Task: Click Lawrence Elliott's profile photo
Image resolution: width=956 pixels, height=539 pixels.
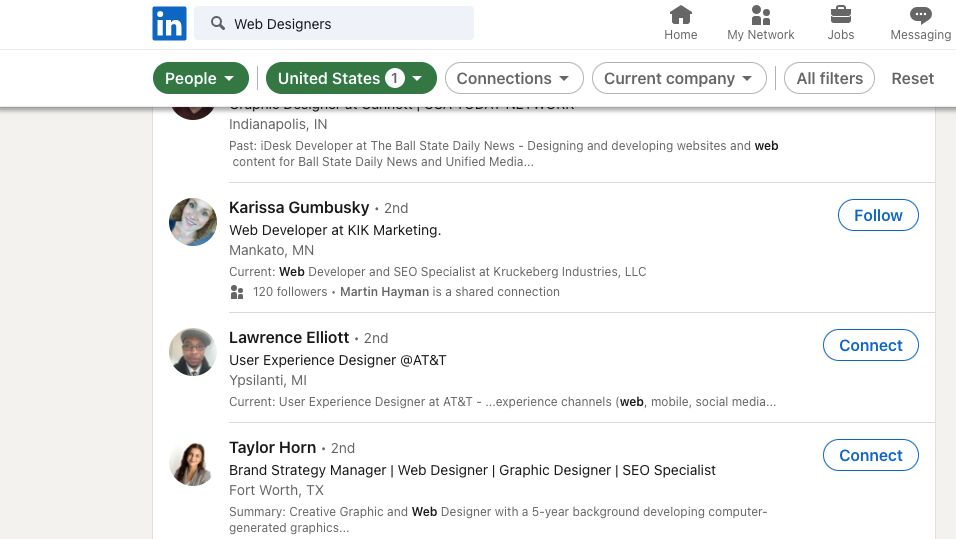Action: (x=193, y=352)
